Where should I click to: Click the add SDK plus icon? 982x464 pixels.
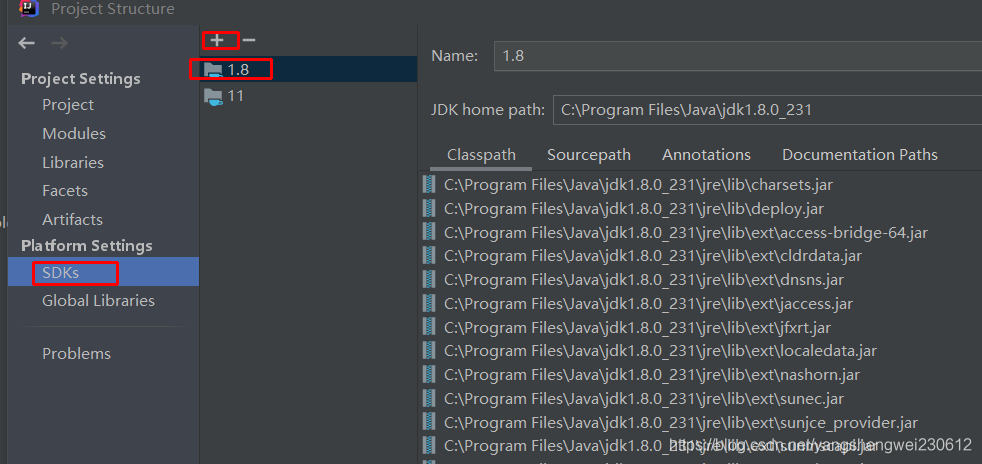(217, 40)
